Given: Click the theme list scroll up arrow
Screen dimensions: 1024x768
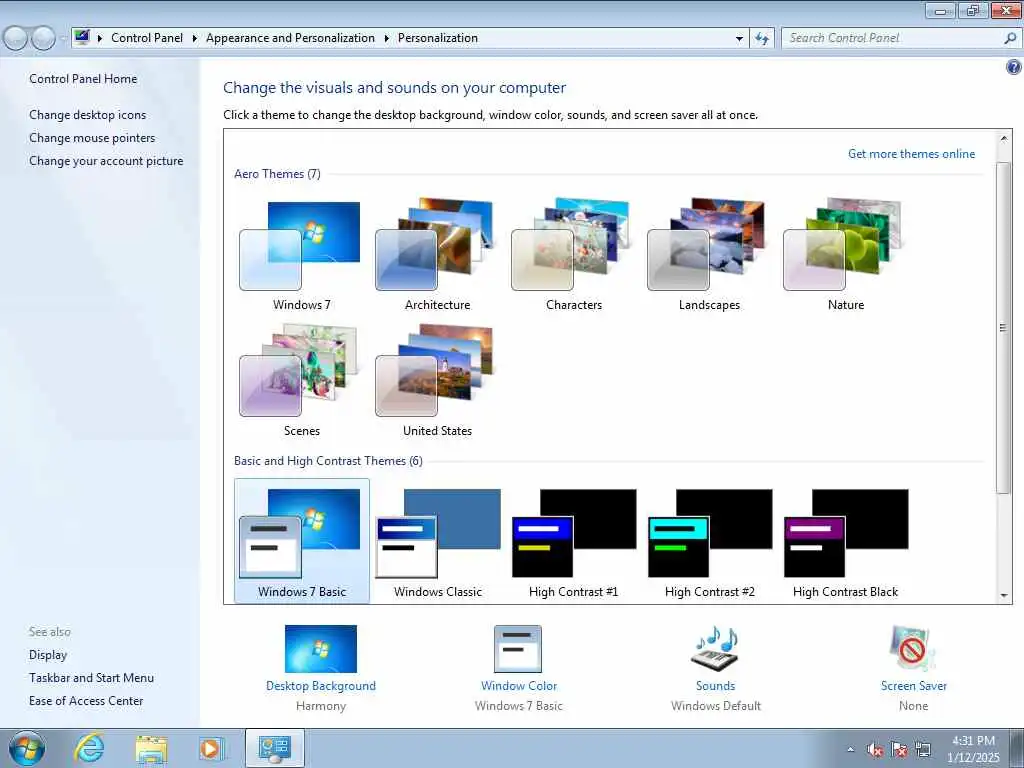Looking at the screenshot, I should click(1003, 138).
